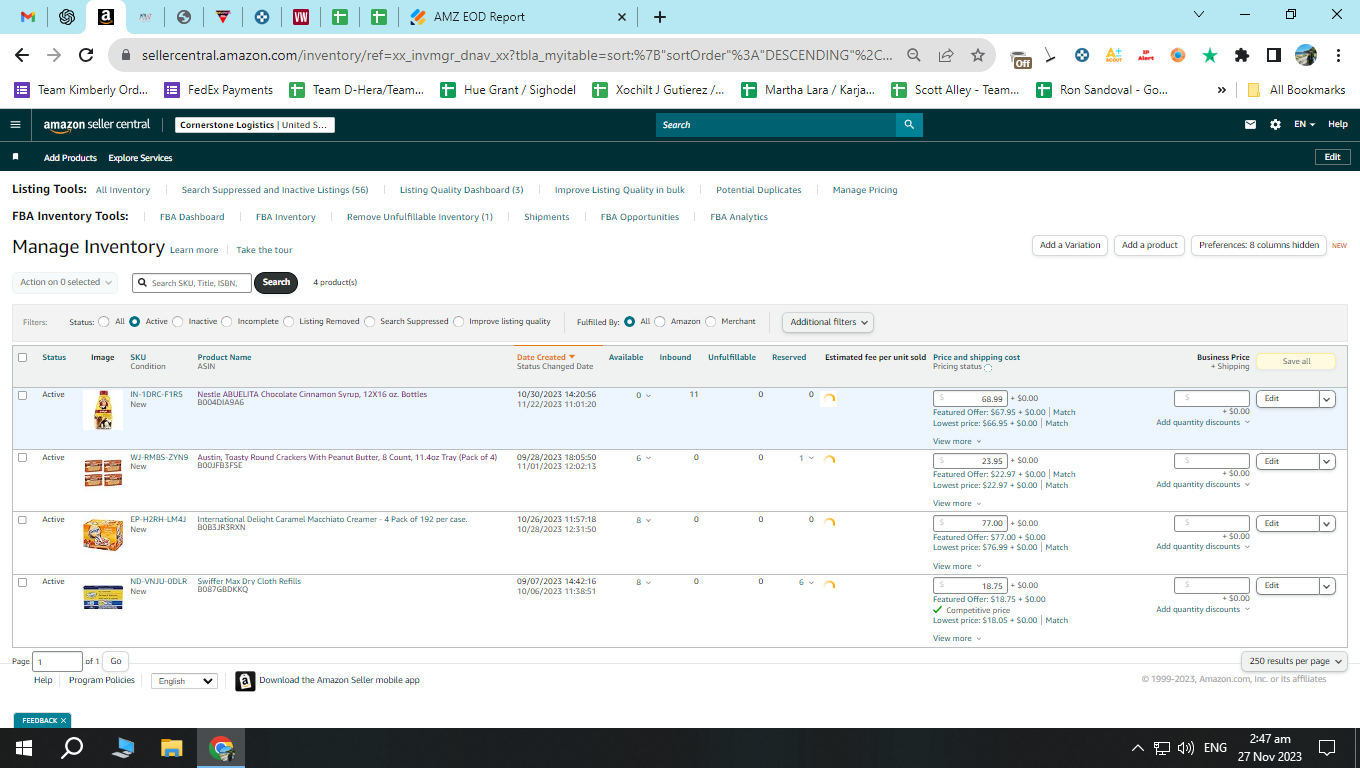Open Windows taskbar search
The height and width of the screenshot is (768, 1360).
73,748
